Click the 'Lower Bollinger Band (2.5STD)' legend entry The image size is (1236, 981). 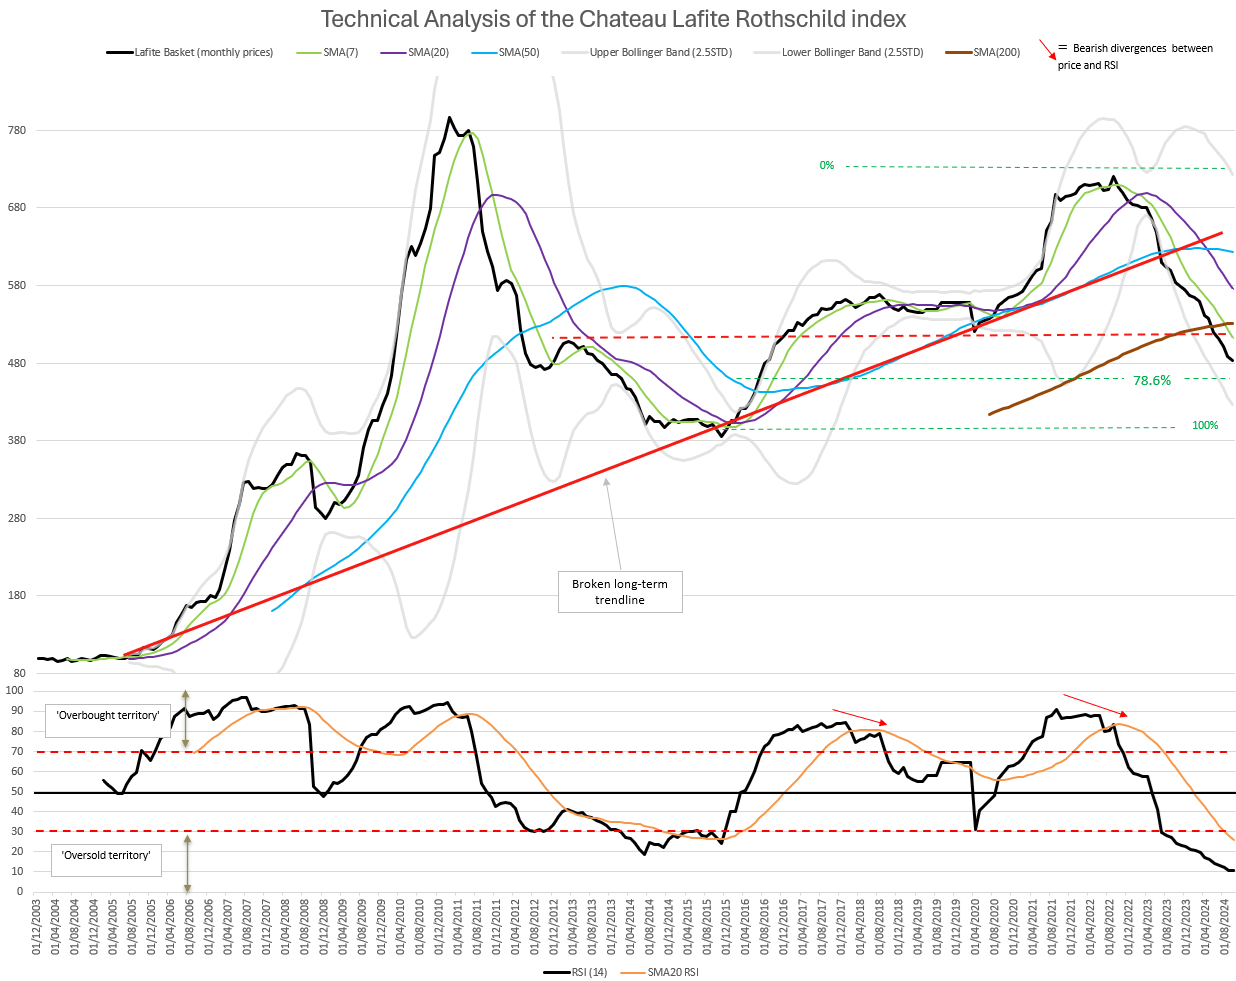pyautogui.click(x=839, y=52)
